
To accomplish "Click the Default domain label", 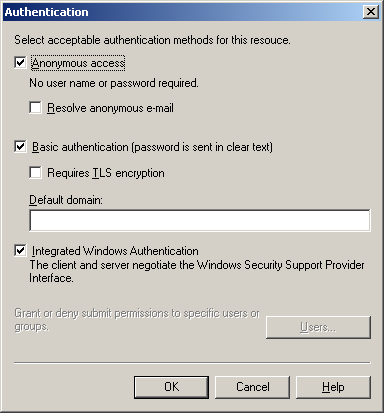I will click(66, 200).
